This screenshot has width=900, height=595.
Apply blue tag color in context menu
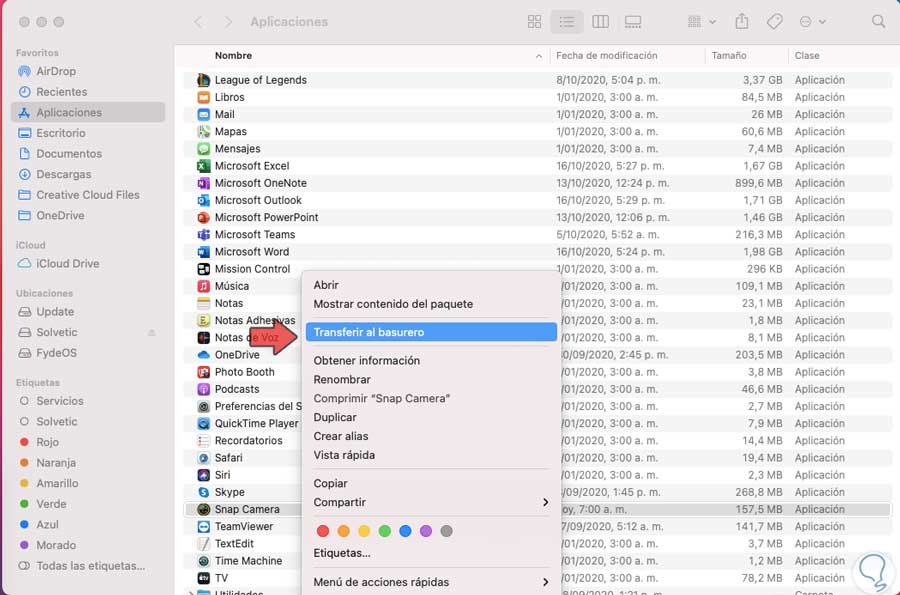point(405,531)
